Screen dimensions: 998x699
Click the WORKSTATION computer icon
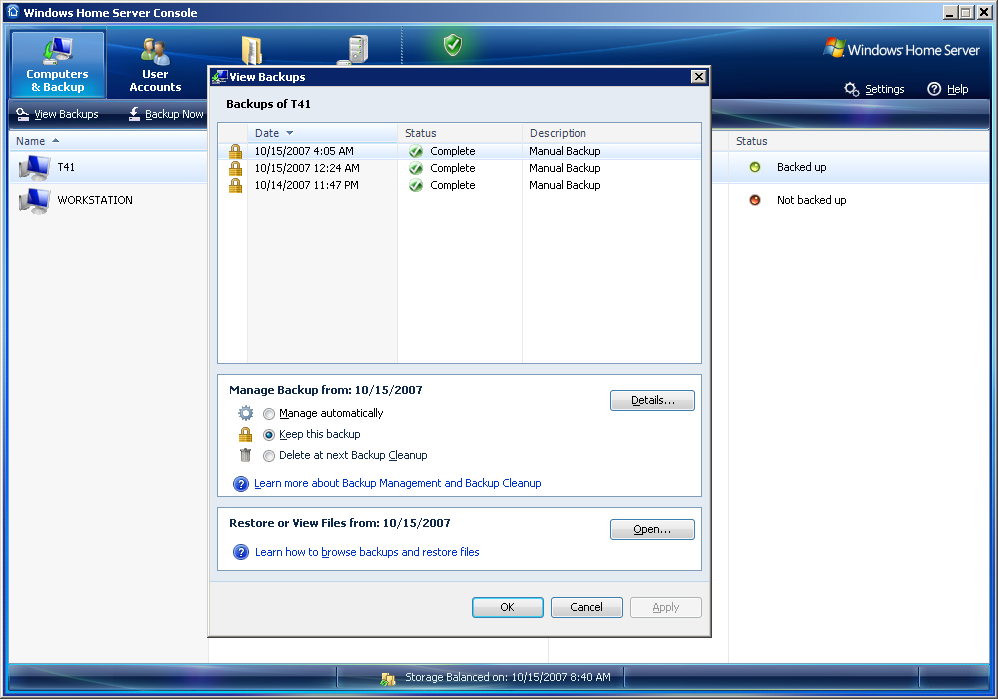tap(34, 201)
